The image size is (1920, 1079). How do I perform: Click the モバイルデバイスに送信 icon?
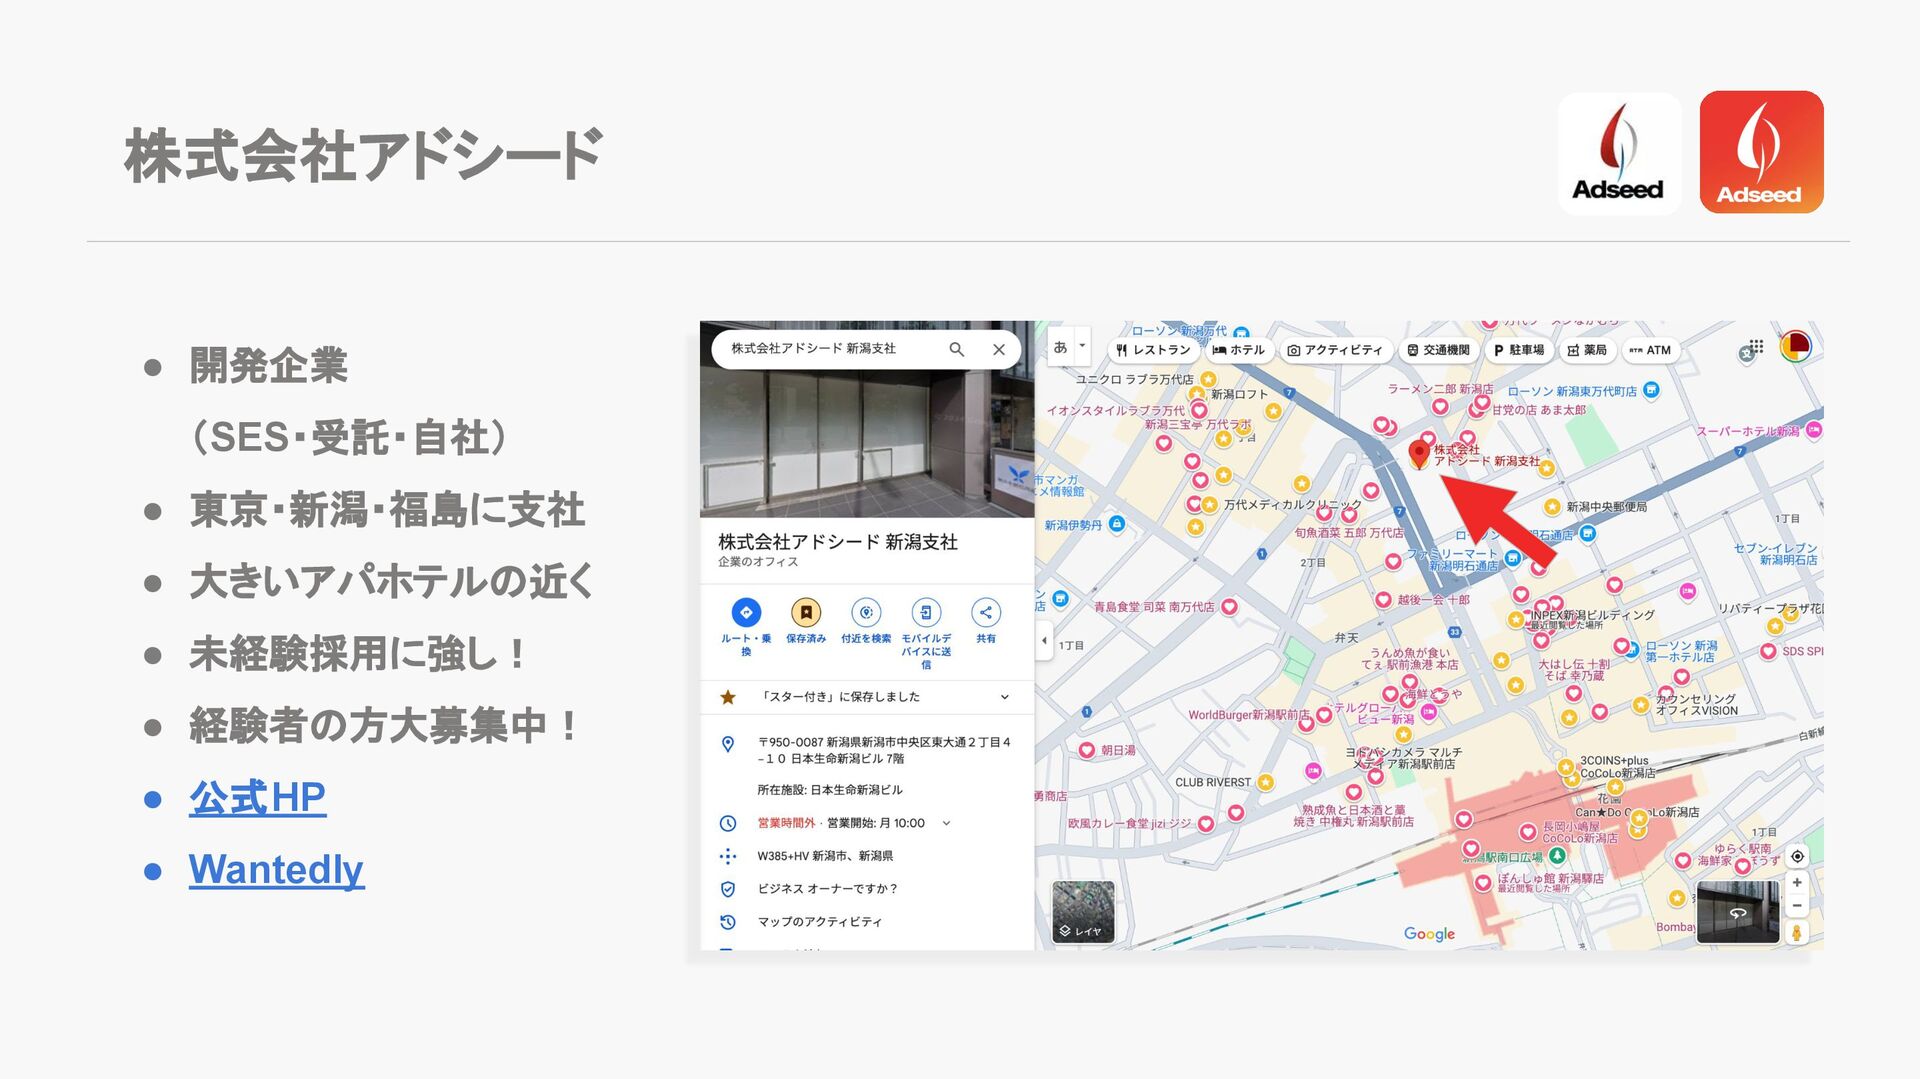(926, 612)
